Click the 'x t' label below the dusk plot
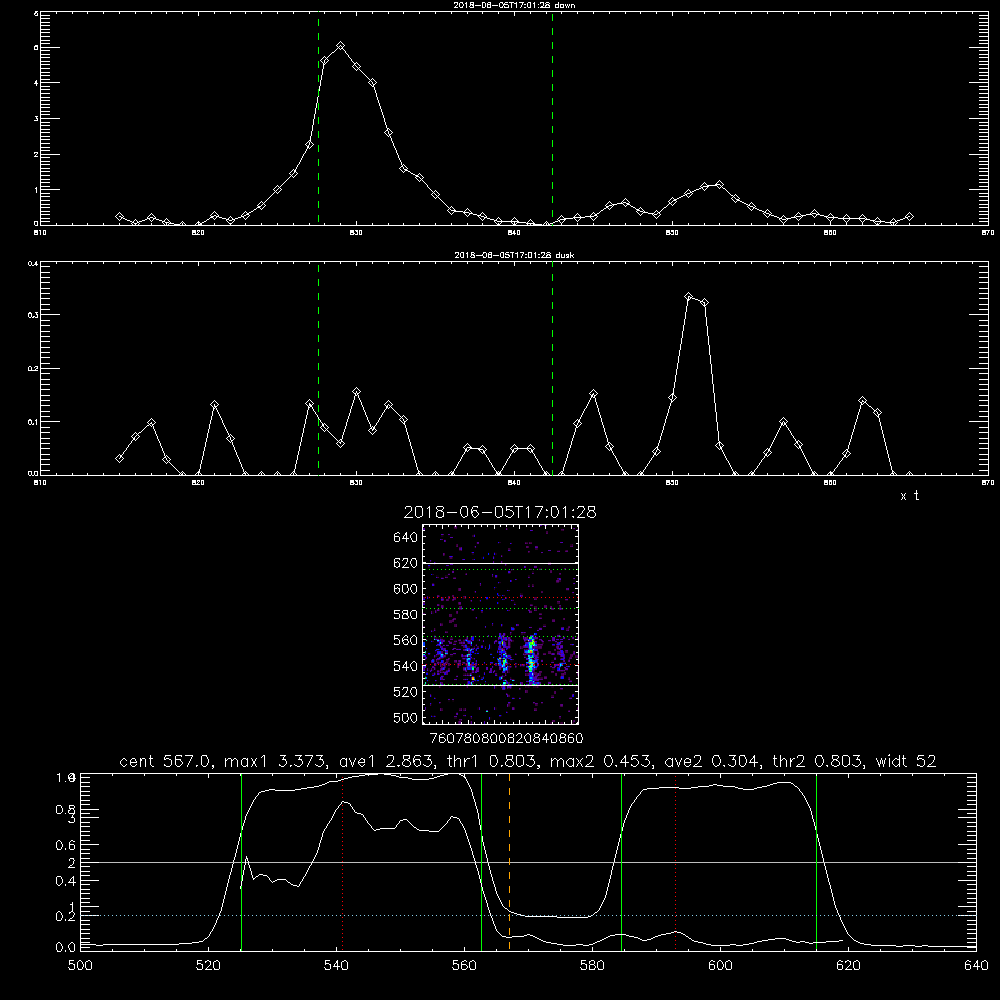Image resolution: width=1000 pixels, height=1000 pixels. (909, 496)
